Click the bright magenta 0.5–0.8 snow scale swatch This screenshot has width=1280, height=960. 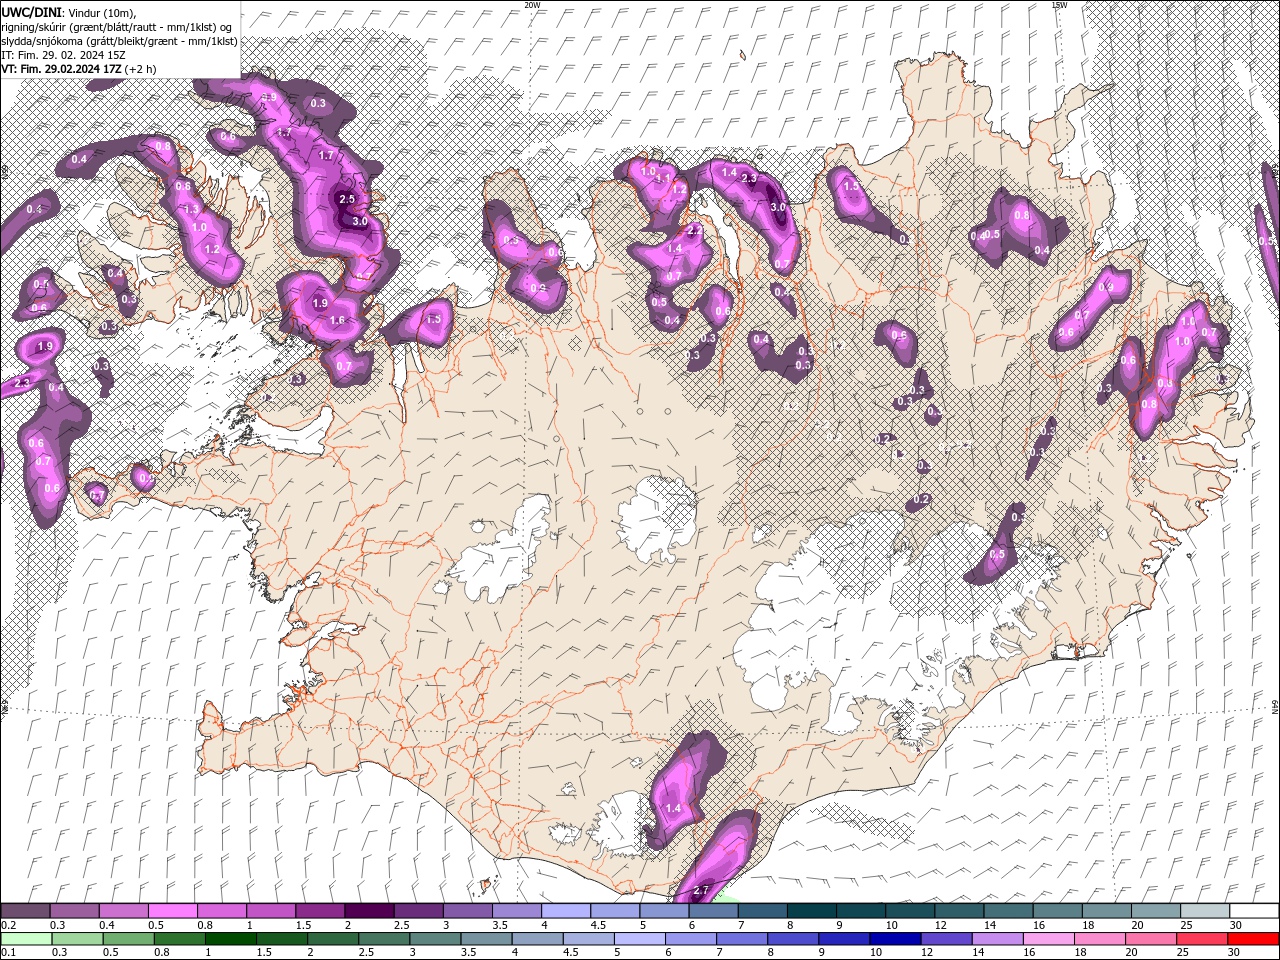172,911
